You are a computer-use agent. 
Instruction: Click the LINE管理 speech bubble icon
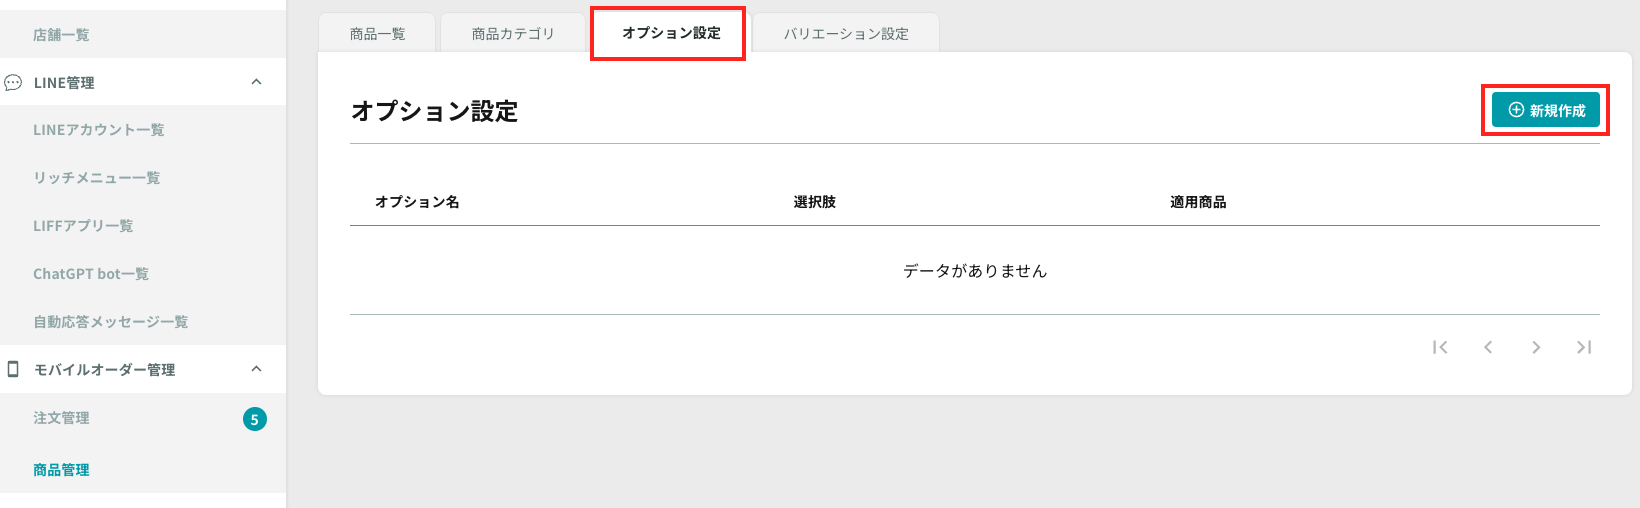tap(13, 83)
